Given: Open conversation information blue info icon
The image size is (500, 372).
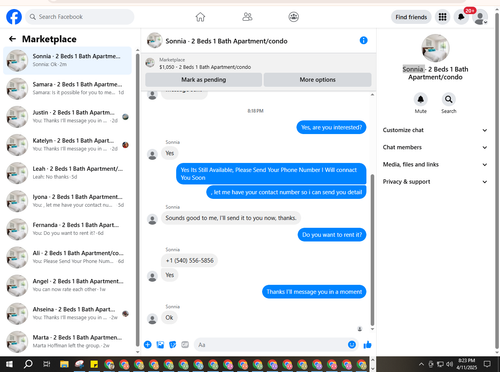Looking at the screenshot, I should pyautogui.click(x=364, y=40).
